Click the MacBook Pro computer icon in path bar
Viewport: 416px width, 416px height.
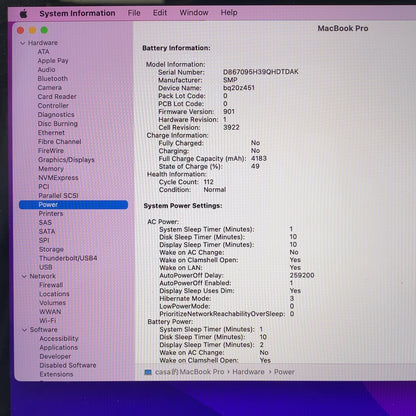click(x=148, y=372)
